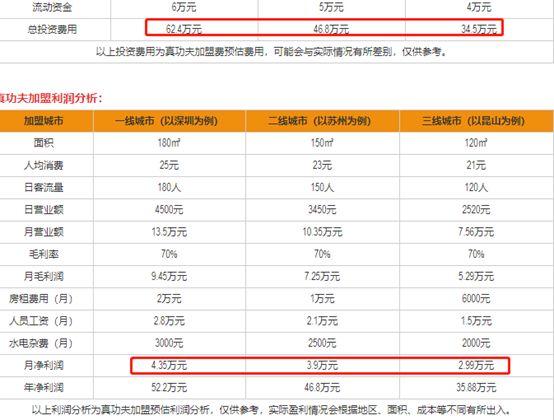Select the '月营业额' row label
Screen dimensions: 554x420
tap(43, 232)
